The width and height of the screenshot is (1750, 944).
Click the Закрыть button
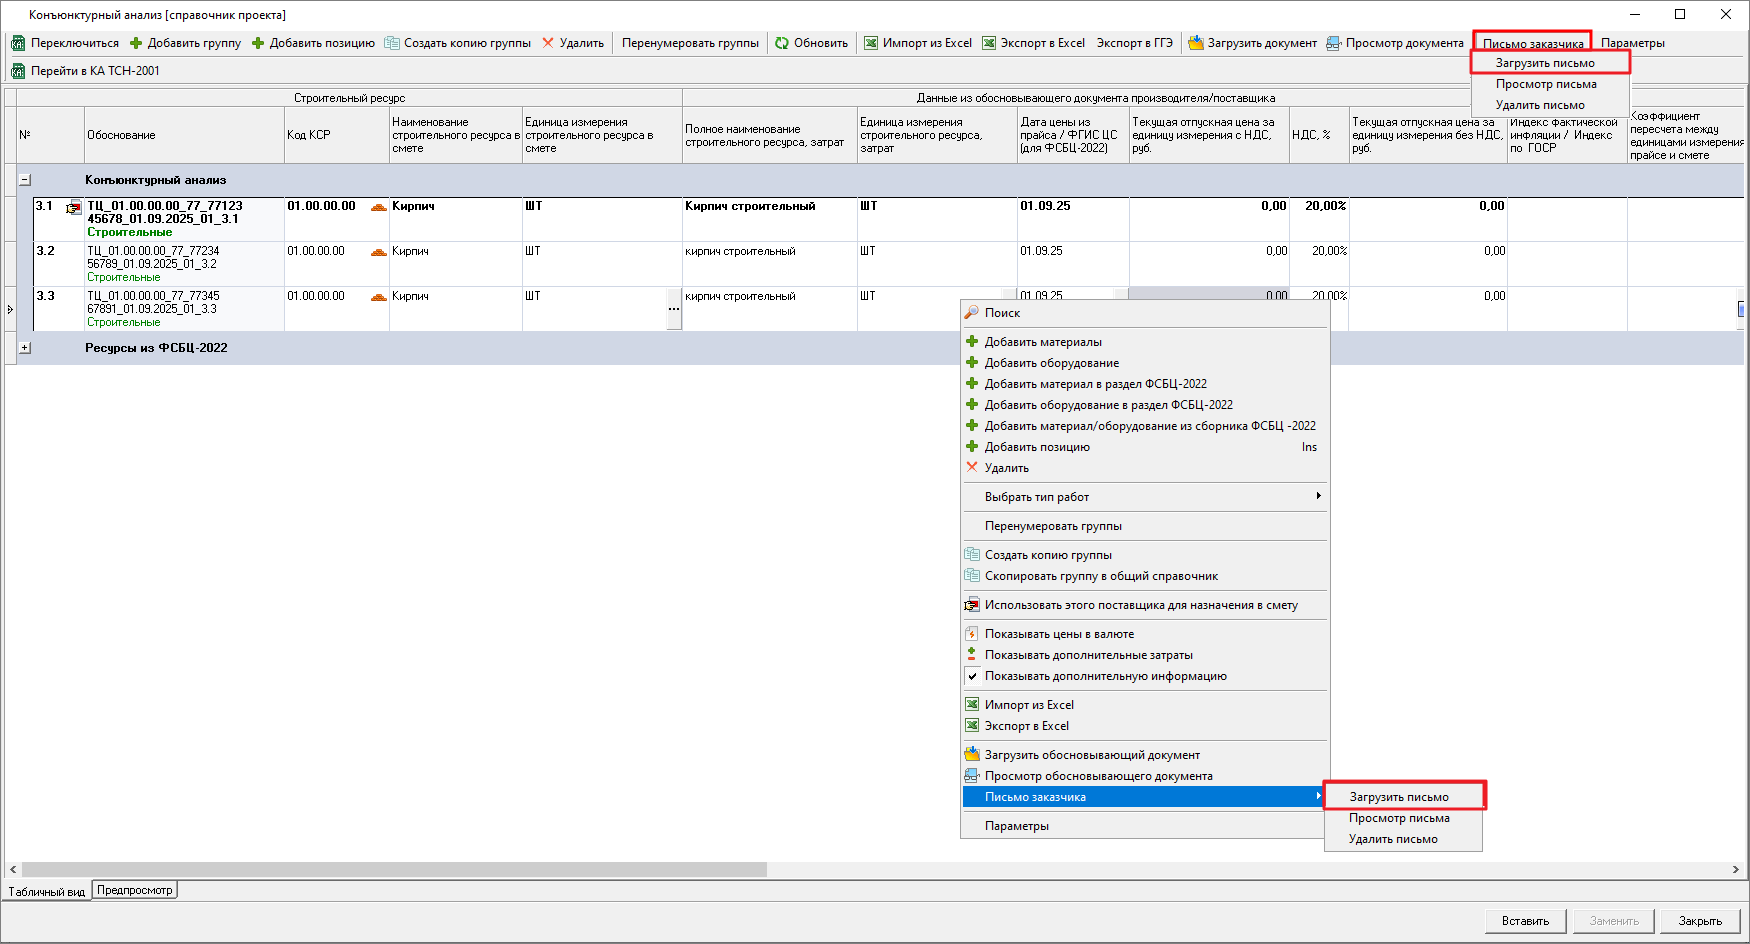pyautogui.click(x=1700, y=921)
